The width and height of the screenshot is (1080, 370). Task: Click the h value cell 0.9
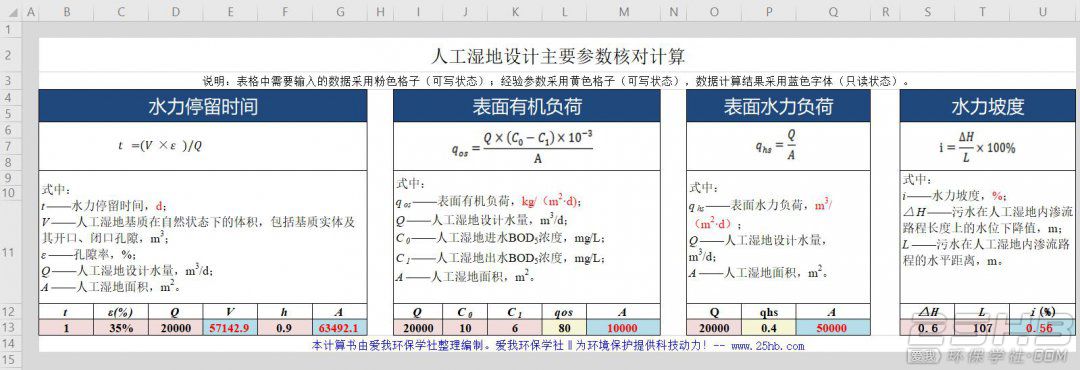pyautogui.click(x=284, y=328)
